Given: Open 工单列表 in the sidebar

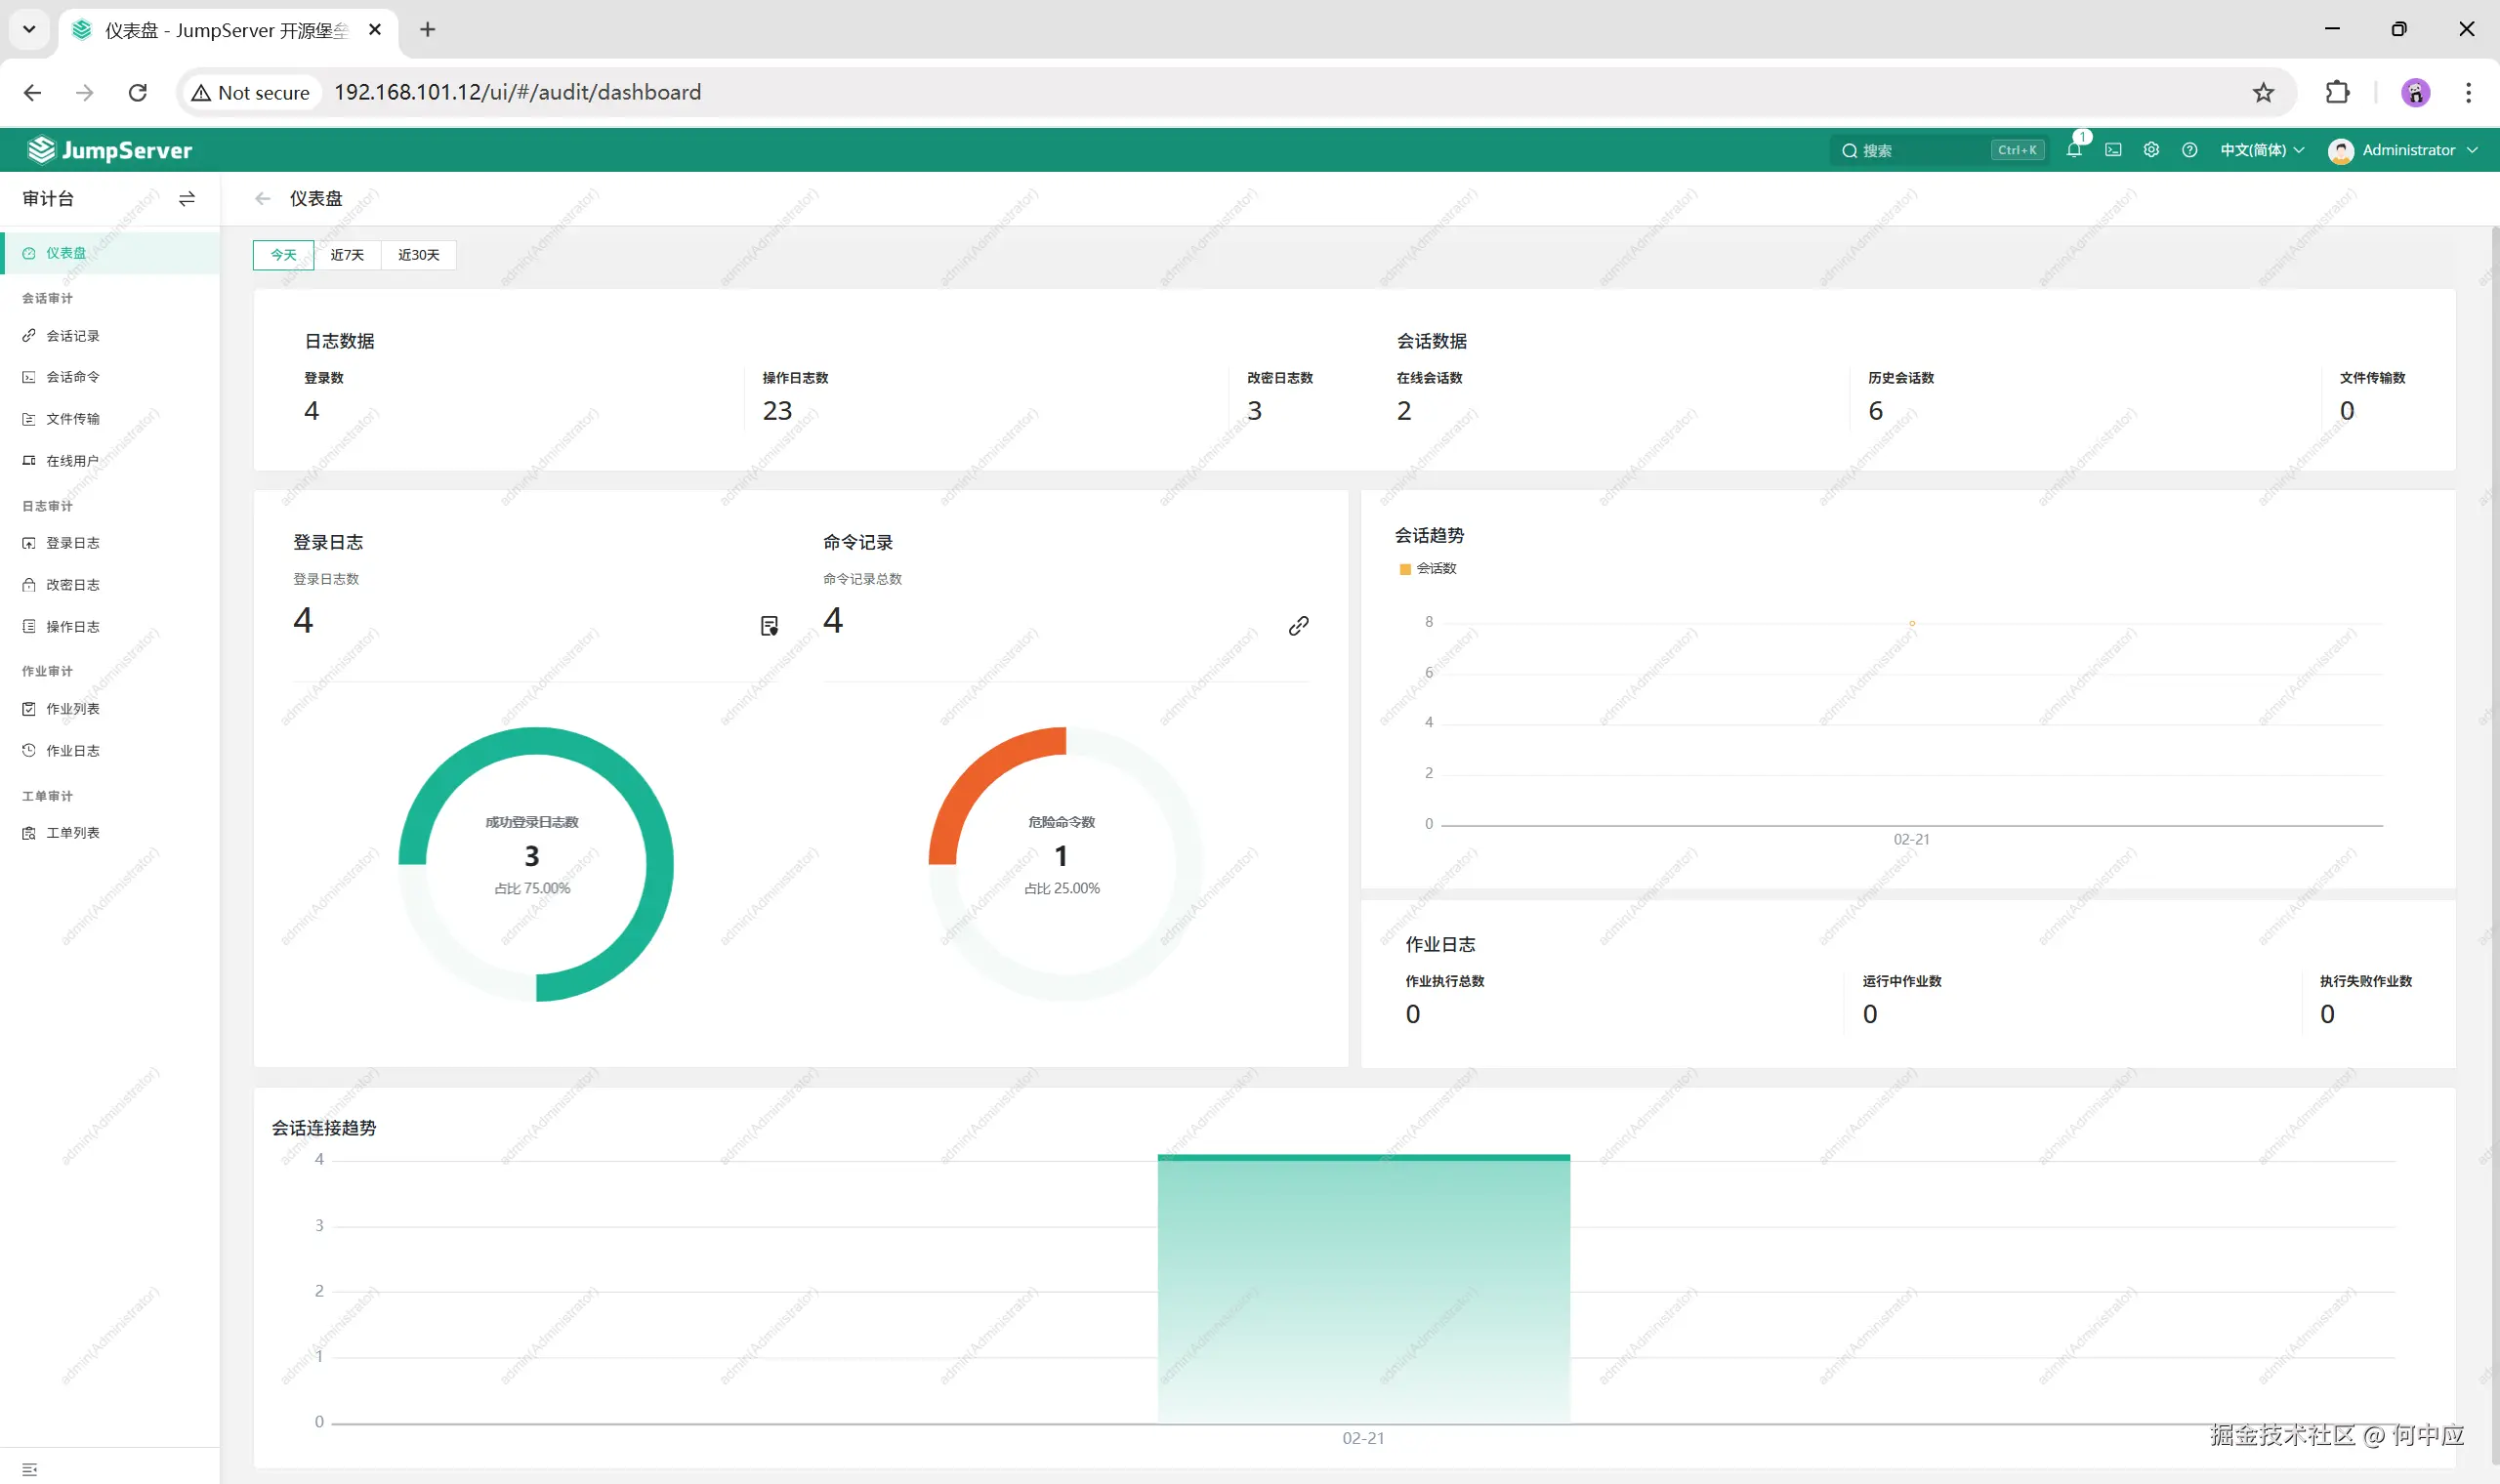Looking at the screenshot, I should (72, 833).
